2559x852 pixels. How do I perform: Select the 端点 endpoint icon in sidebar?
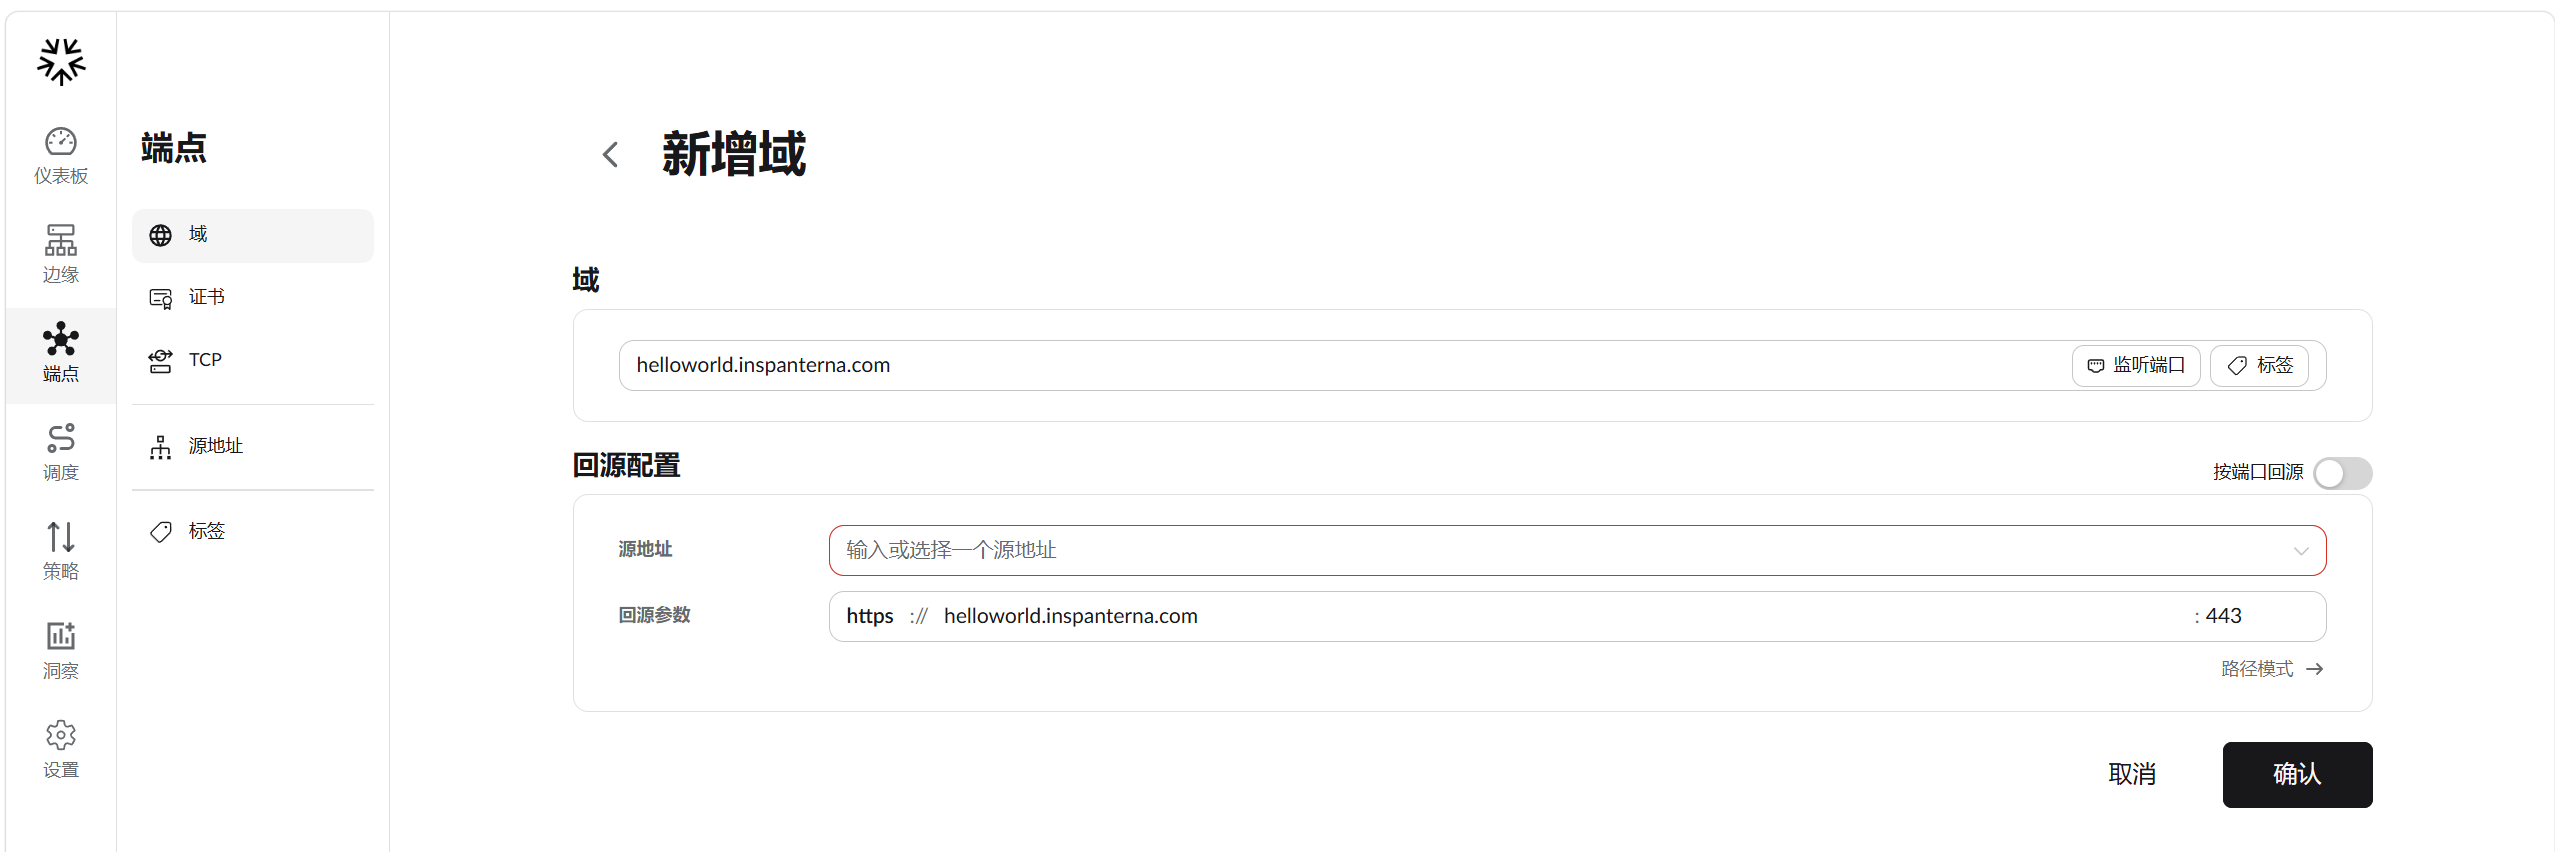61,339
